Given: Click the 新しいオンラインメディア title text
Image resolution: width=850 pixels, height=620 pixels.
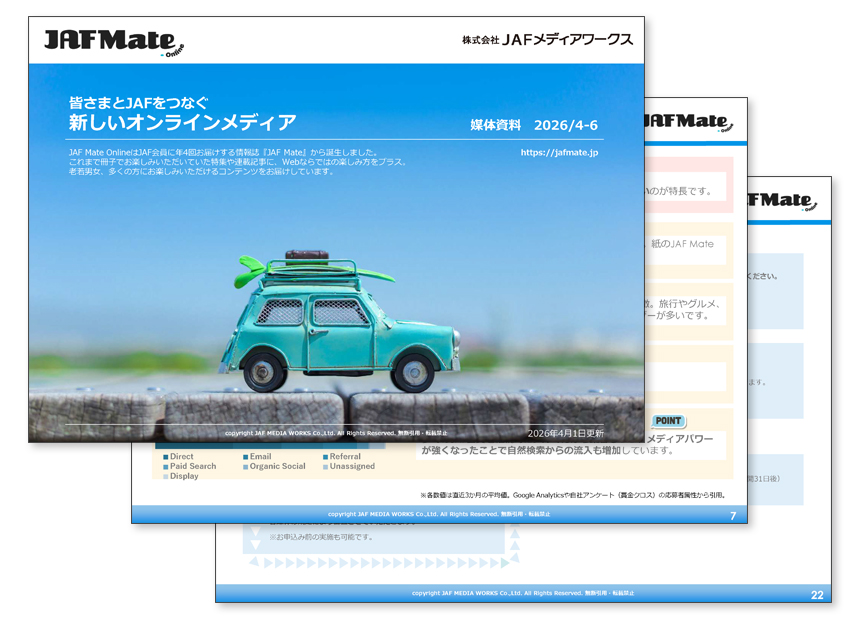Looking at the screenshot, I should tap(182, 122).
